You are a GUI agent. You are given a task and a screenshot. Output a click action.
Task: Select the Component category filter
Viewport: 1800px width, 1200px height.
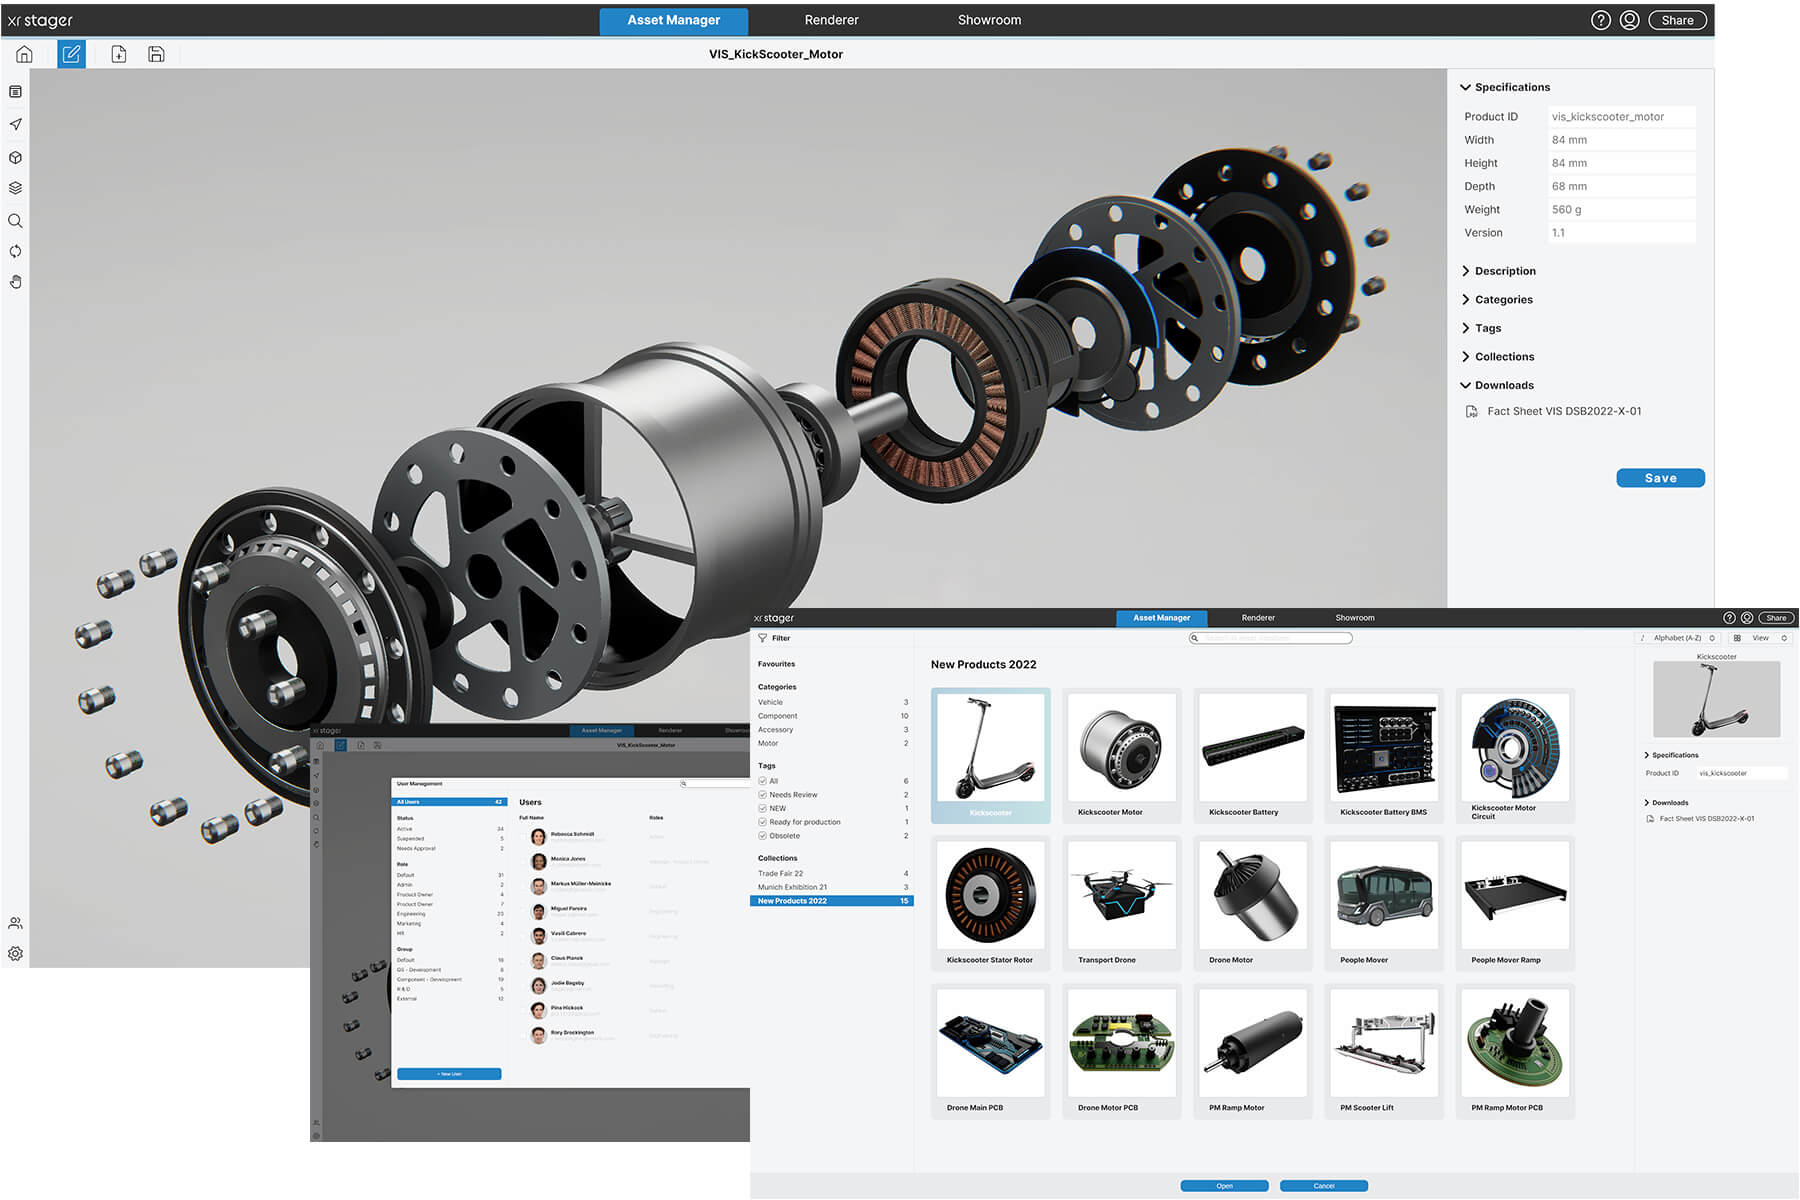(x=832, y=716)
